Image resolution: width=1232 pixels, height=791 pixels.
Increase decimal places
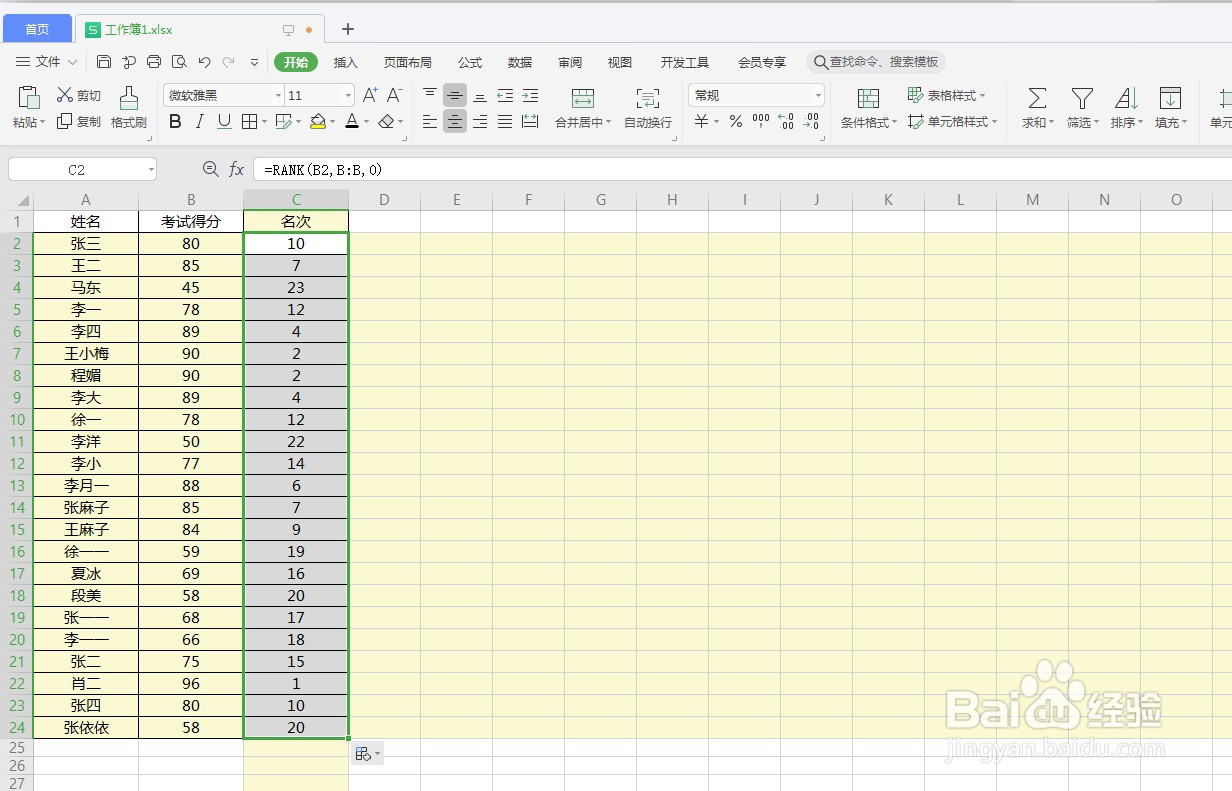click(x=786, y=121)
